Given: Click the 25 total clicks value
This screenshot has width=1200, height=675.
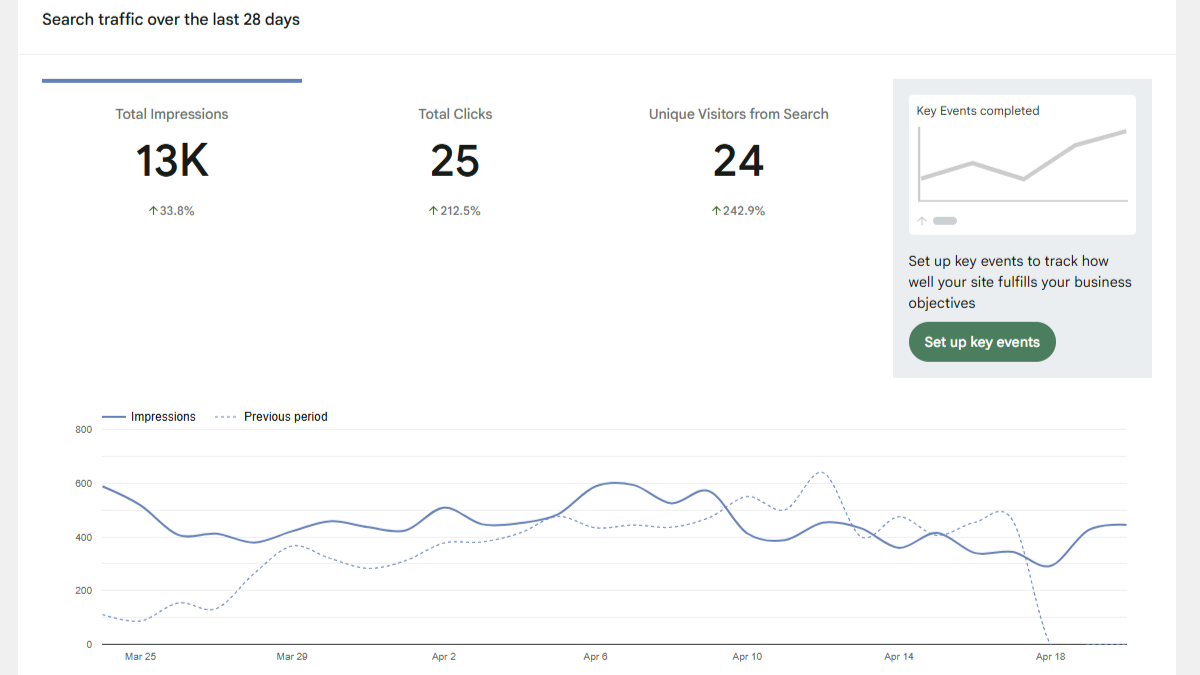Looking at the screenshot, I should [455, 161].
